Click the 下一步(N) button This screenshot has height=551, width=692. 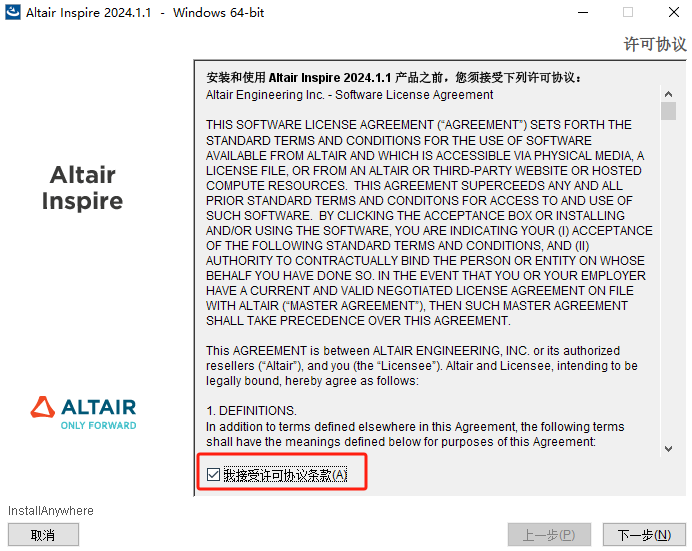pos(644,535)
